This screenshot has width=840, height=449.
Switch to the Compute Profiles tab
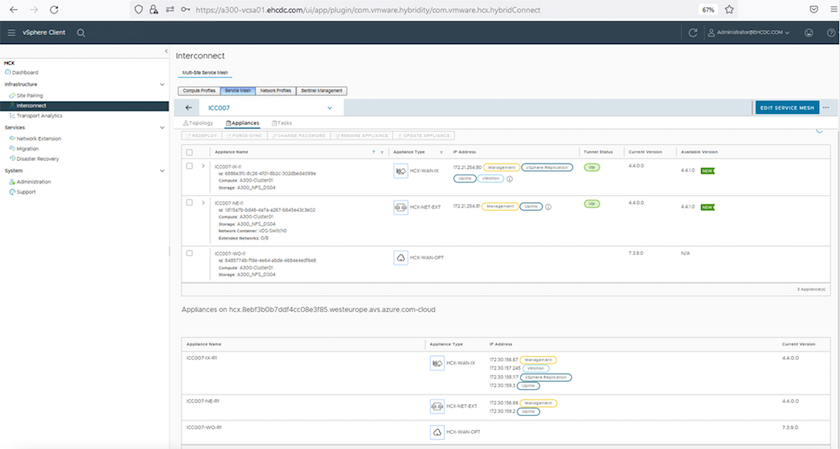coord(198,90)
